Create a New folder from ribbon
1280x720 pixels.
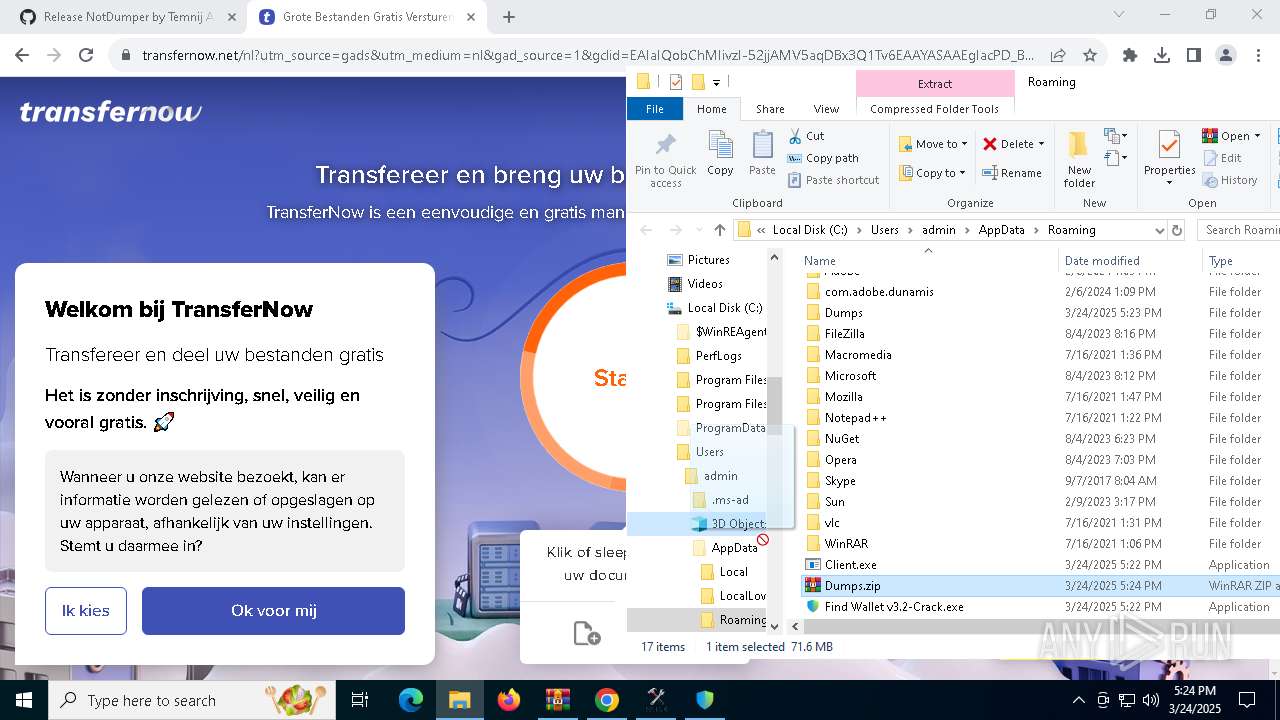[1079, 158]
